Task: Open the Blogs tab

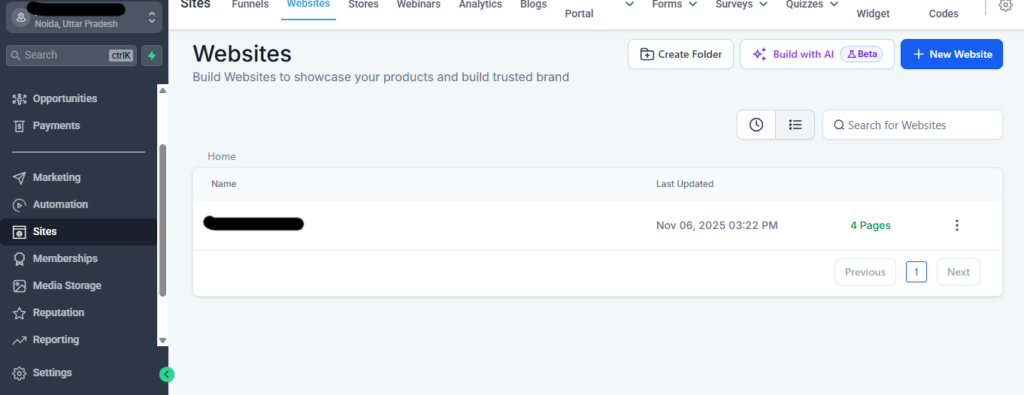Action: 534,4
